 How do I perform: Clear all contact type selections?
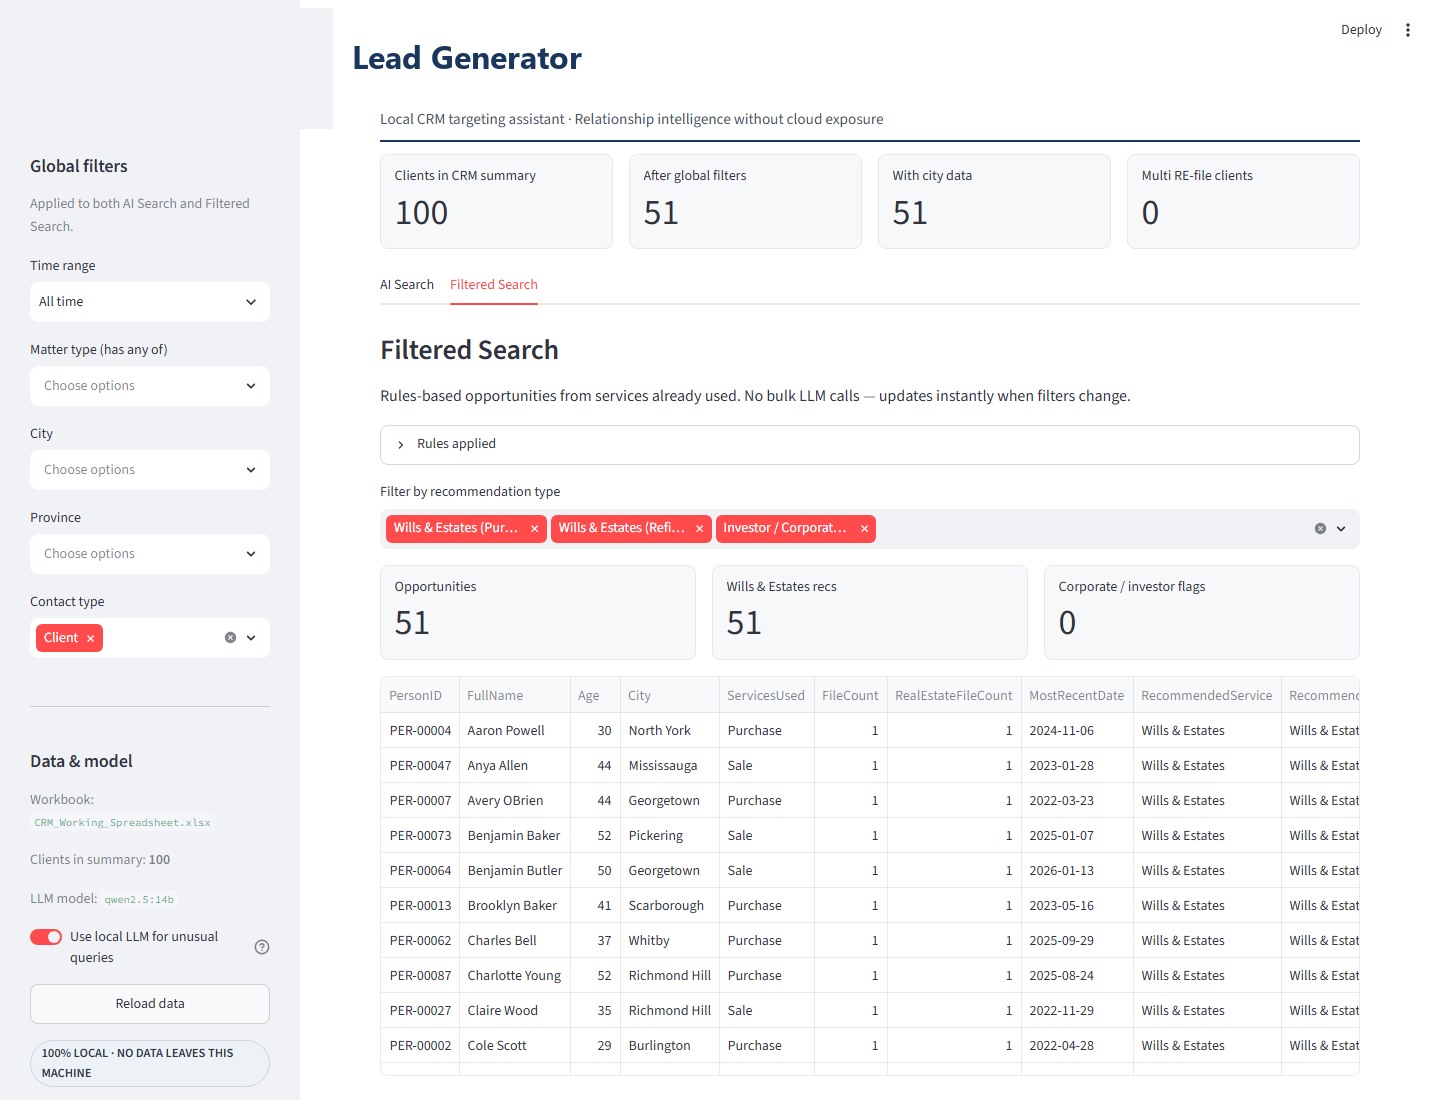(230, 638)
